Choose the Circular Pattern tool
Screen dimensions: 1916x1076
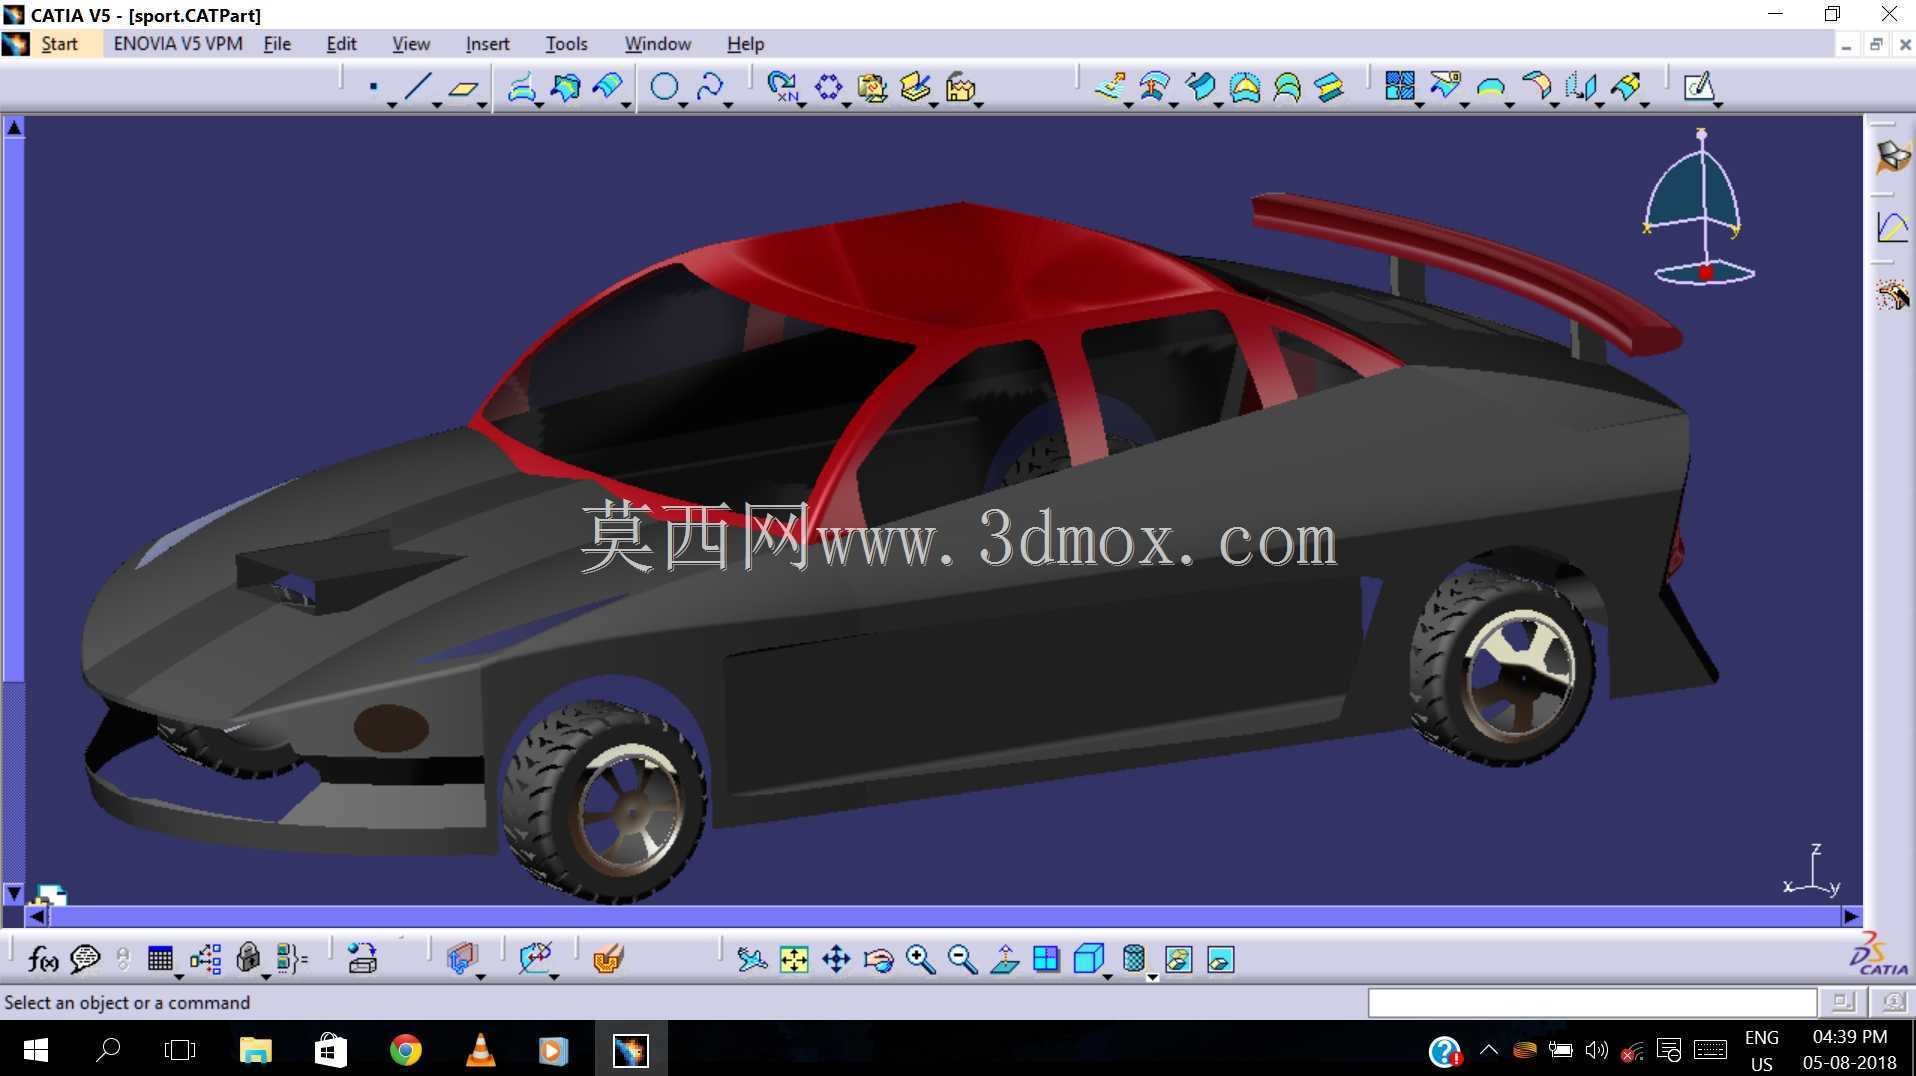coord(828,87)
